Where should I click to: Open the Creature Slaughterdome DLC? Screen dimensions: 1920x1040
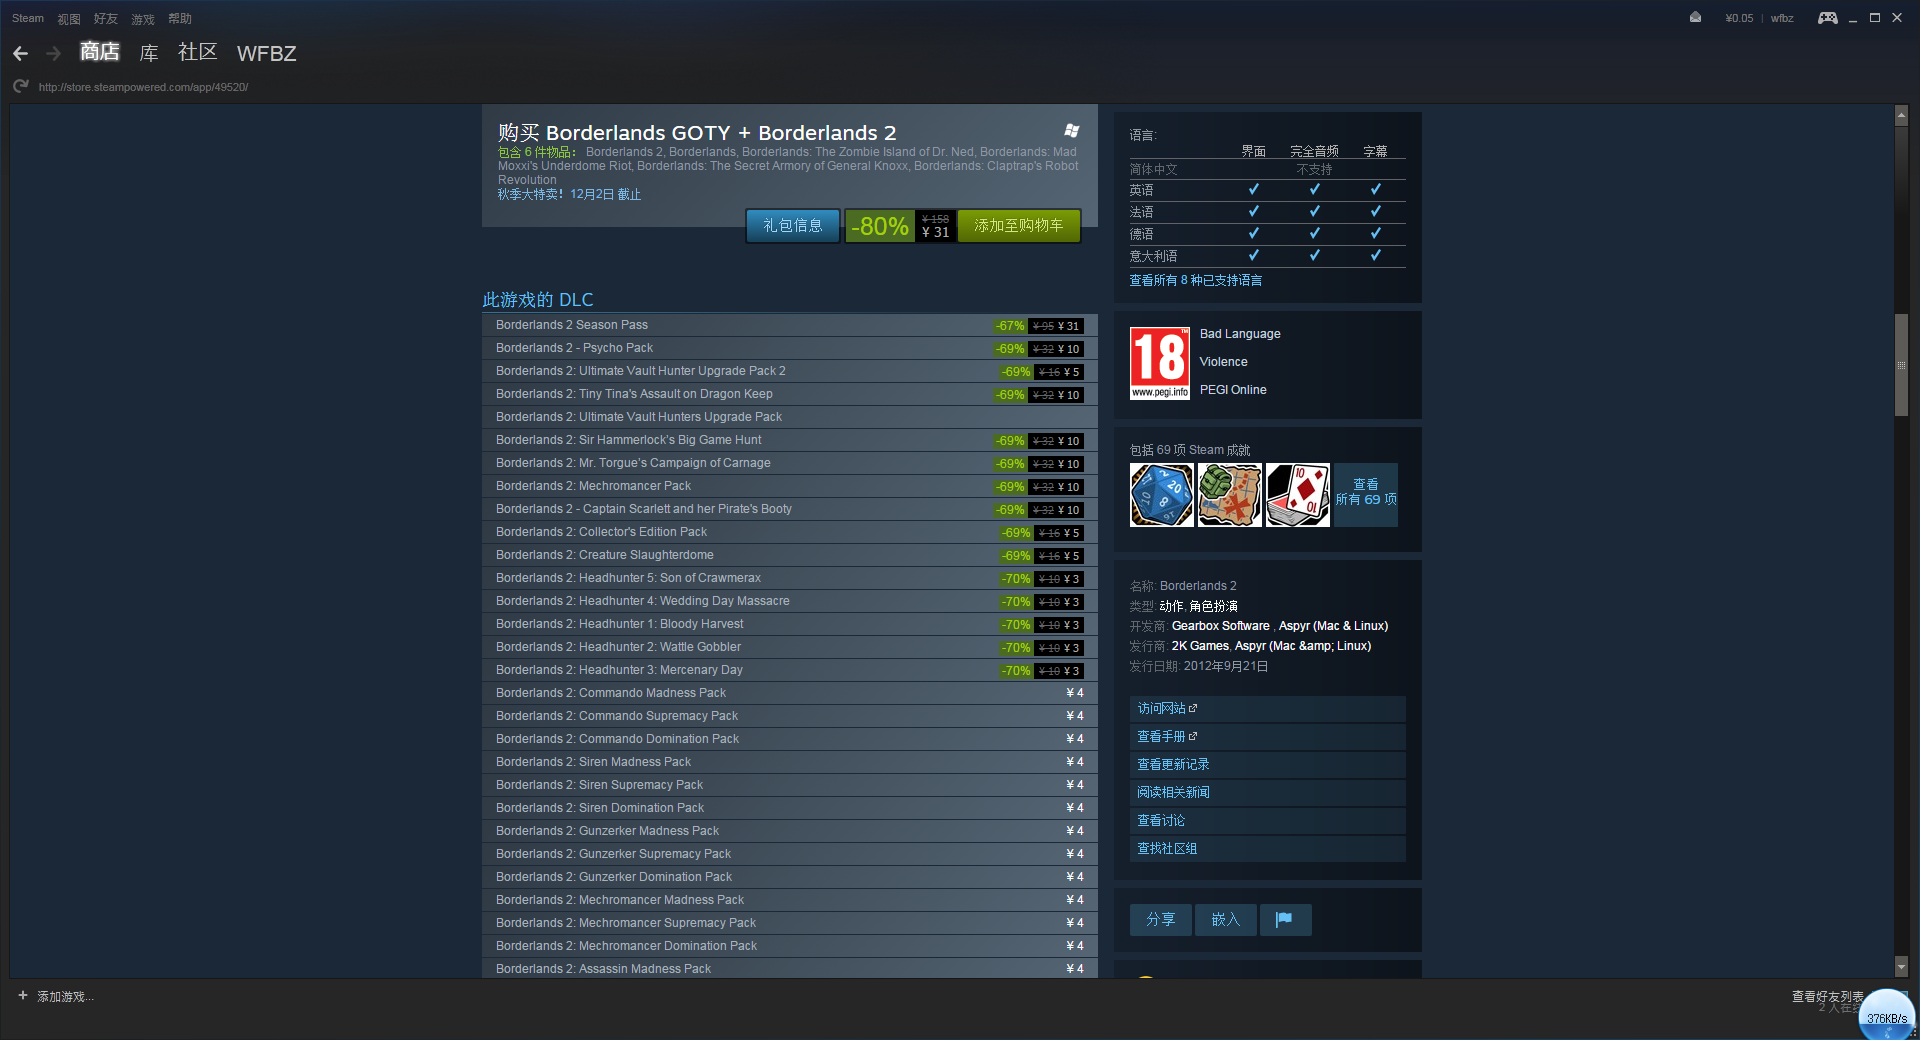pos(790,555)
